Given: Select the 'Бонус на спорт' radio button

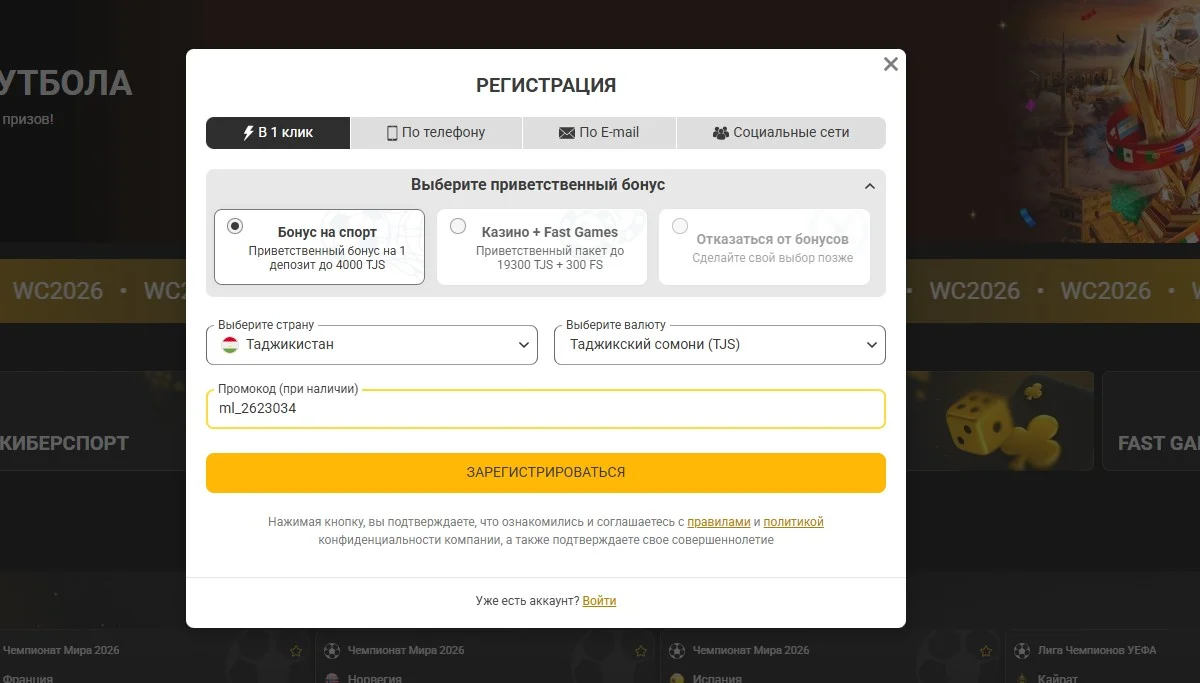Looking at the screenshot, I should pos(235,226).
